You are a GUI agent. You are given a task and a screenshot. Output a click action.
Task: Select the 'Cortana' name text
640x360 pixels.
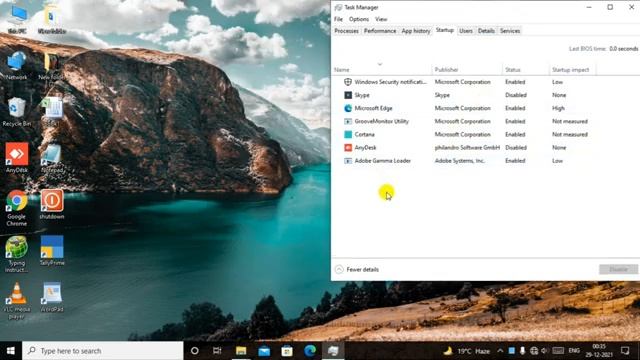click(x=364, y=134)
